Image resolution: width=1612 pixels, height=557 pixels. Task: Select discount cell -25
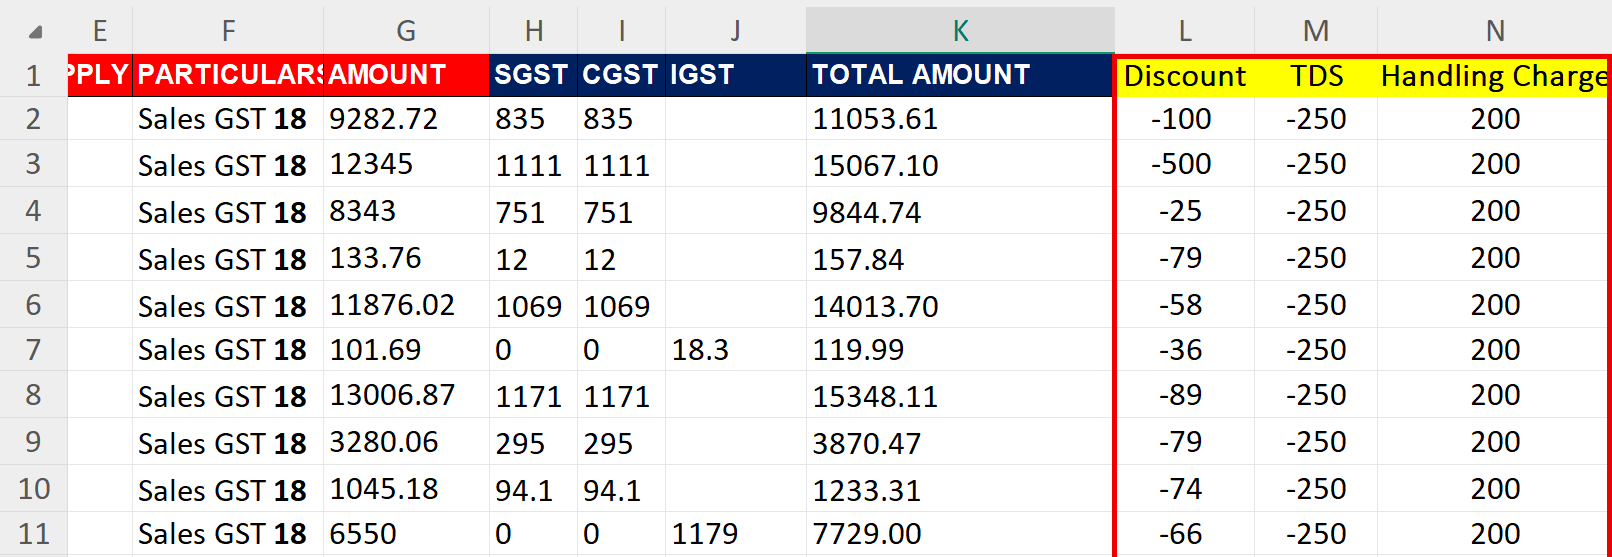[1185, 211]
